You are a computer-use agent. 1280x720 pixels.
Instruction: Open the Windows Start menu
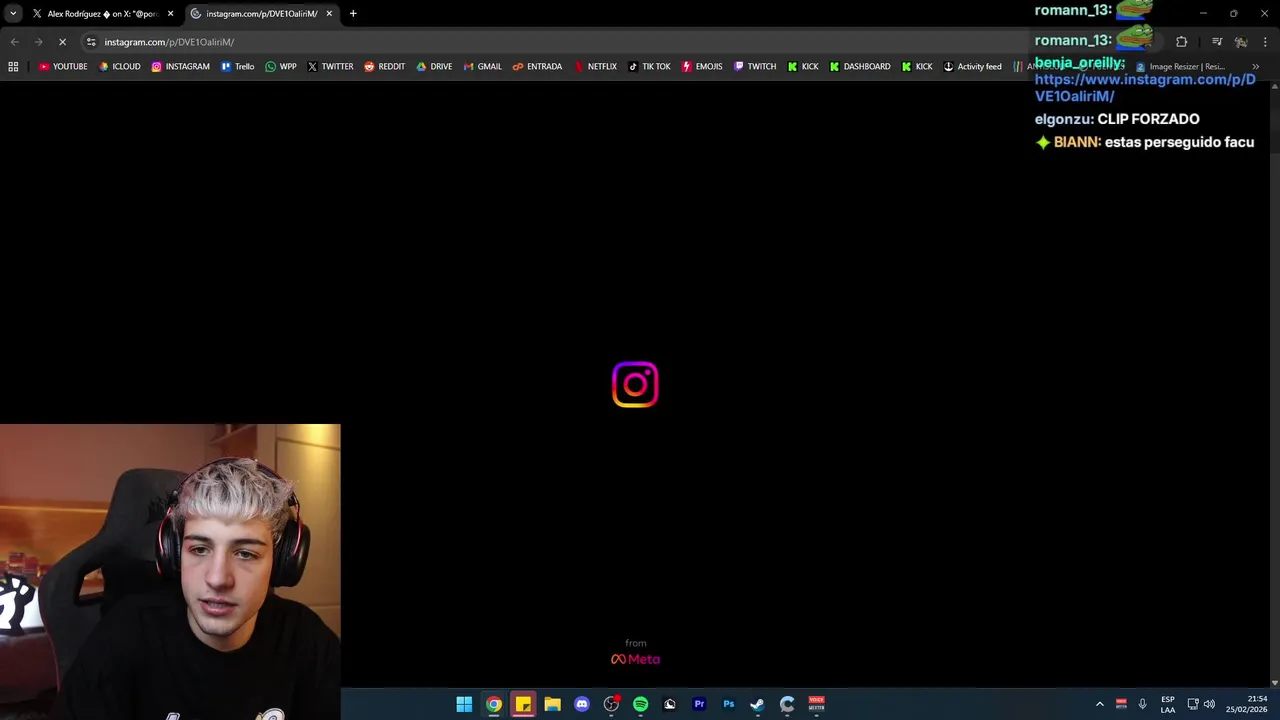click(x=464, y=704)
